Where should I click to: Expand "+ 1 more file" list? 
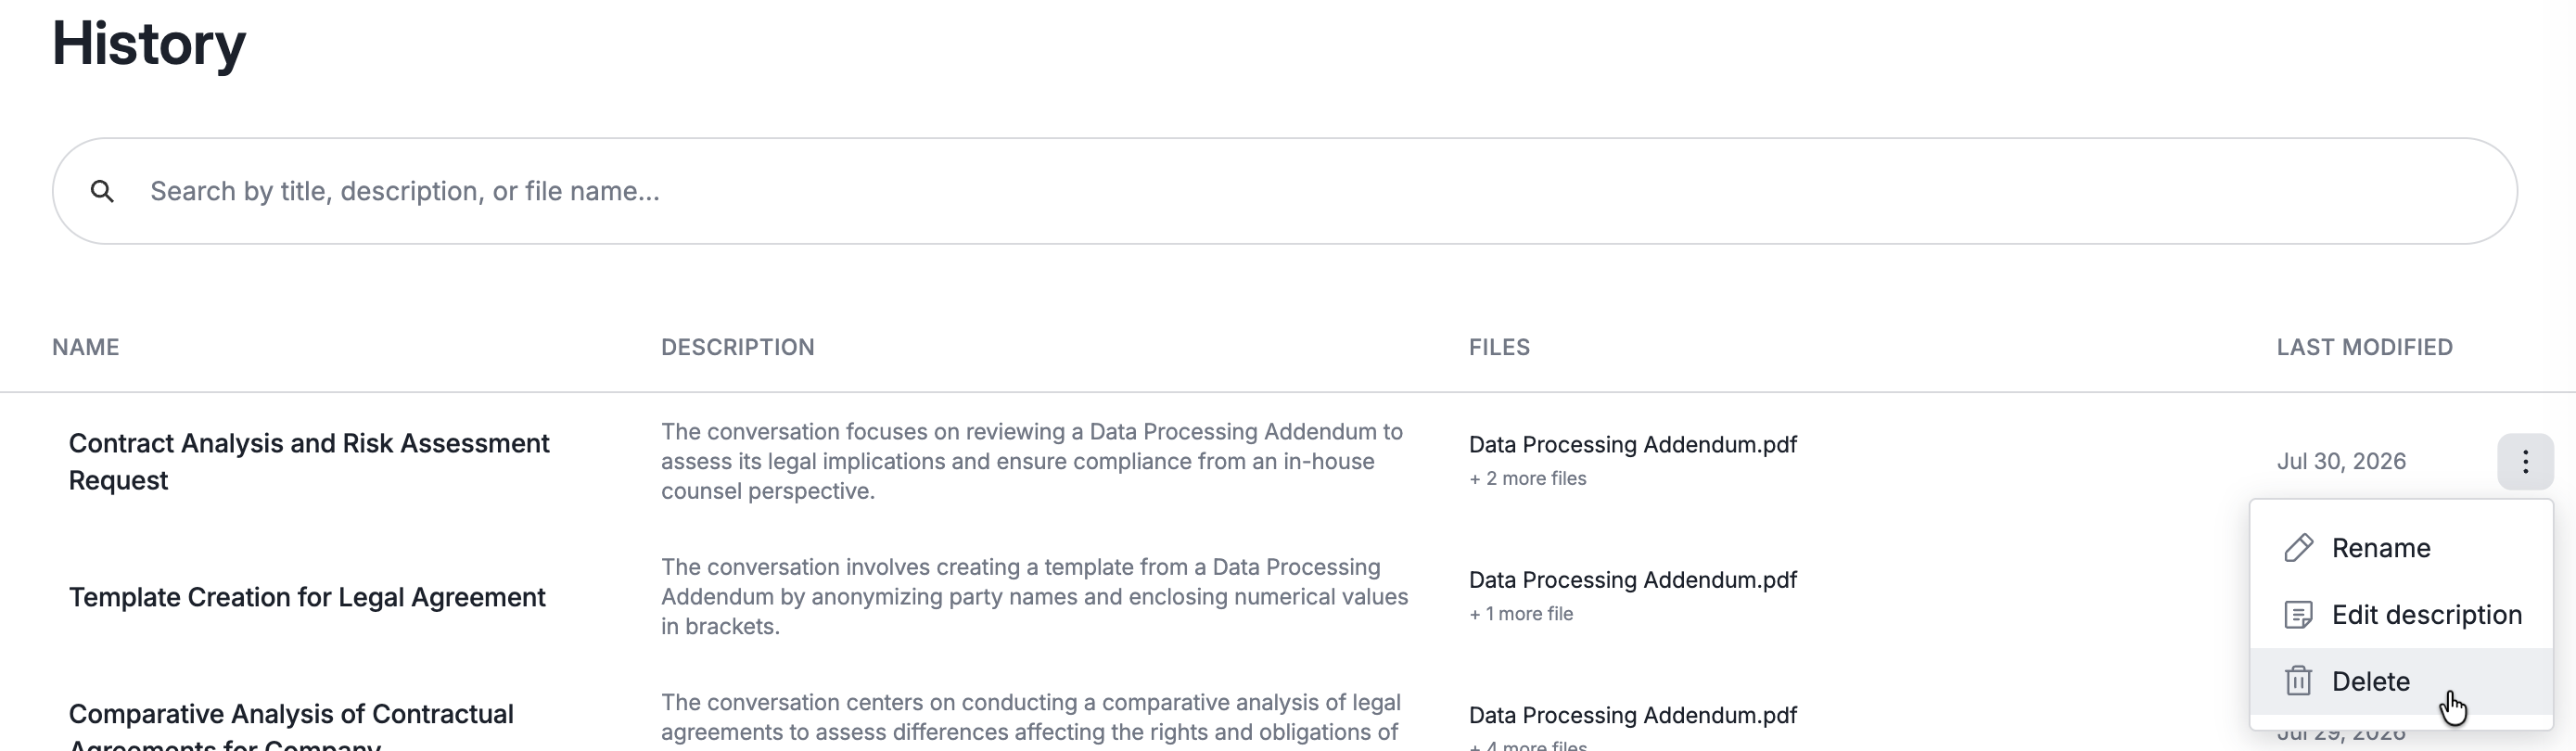tap(1521, 614)
